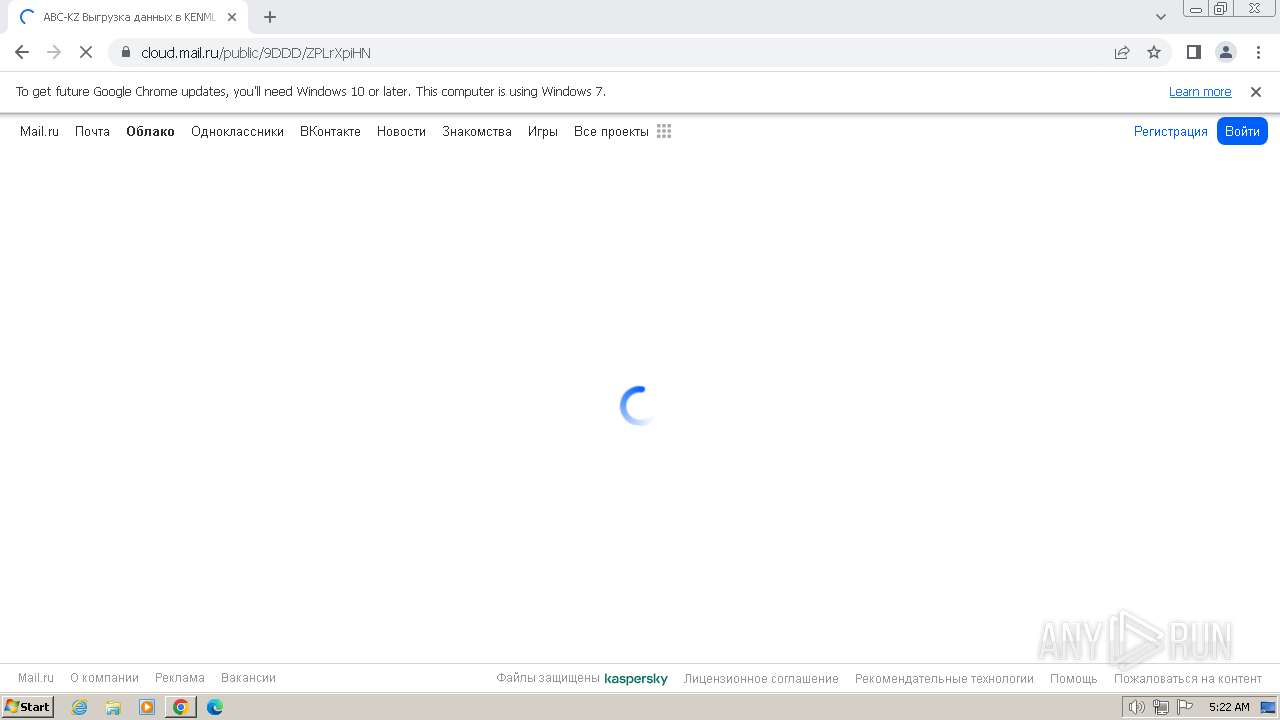
Task: Open Windows Explorer from taskbar
Action: 113,707
